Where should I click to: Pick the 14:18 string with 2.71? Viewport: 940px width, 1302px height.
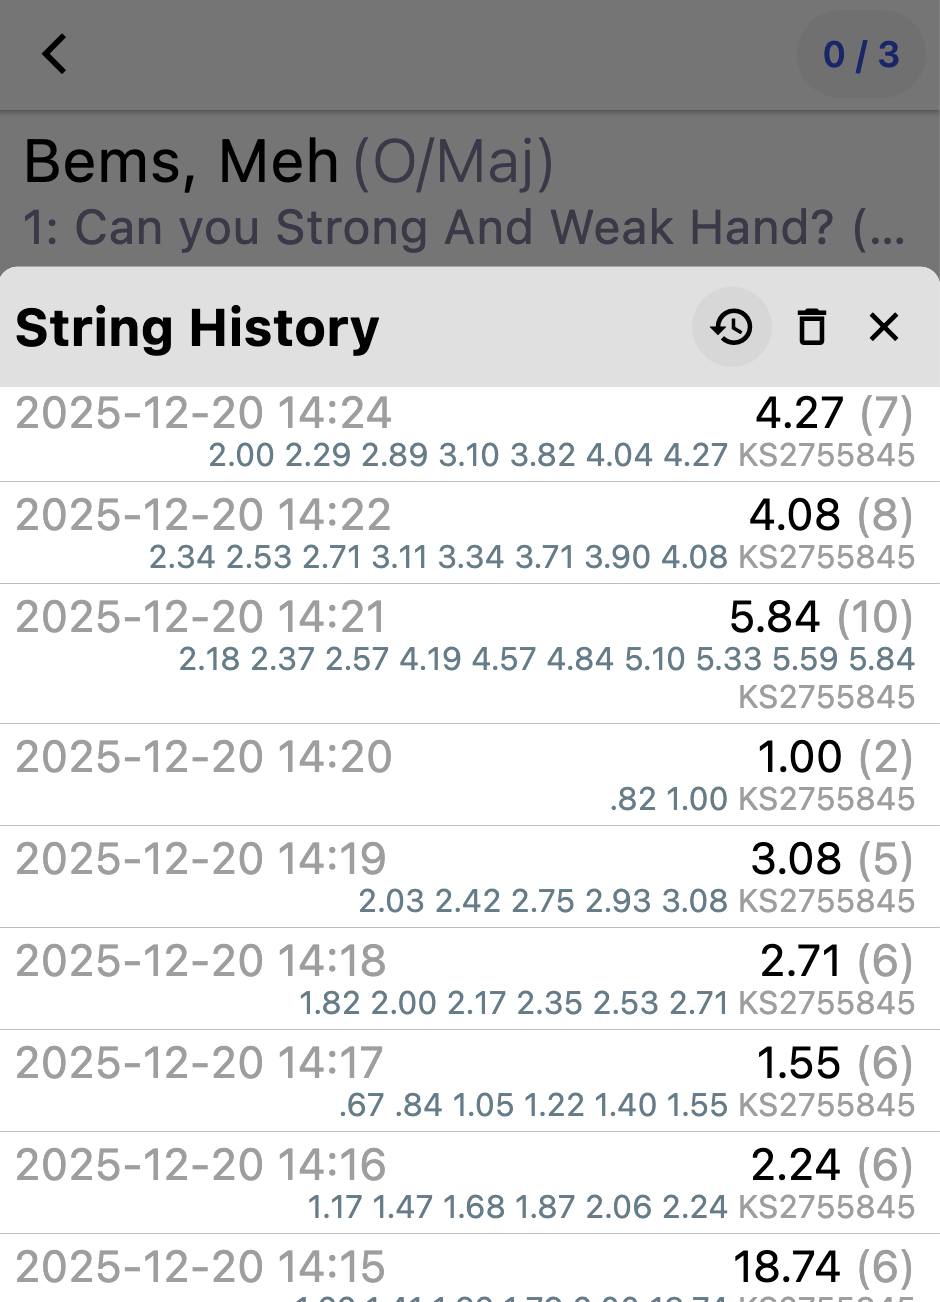click(470, 979)
